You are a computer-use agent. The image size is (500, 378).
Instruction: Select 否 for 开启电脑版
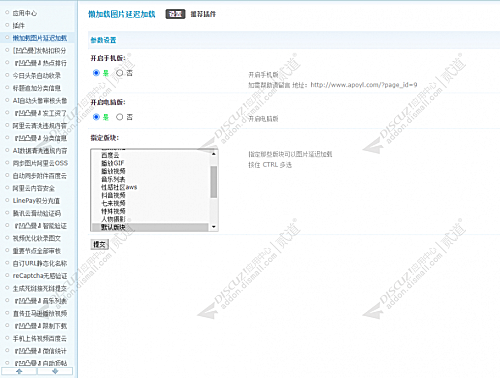point(120,117)
